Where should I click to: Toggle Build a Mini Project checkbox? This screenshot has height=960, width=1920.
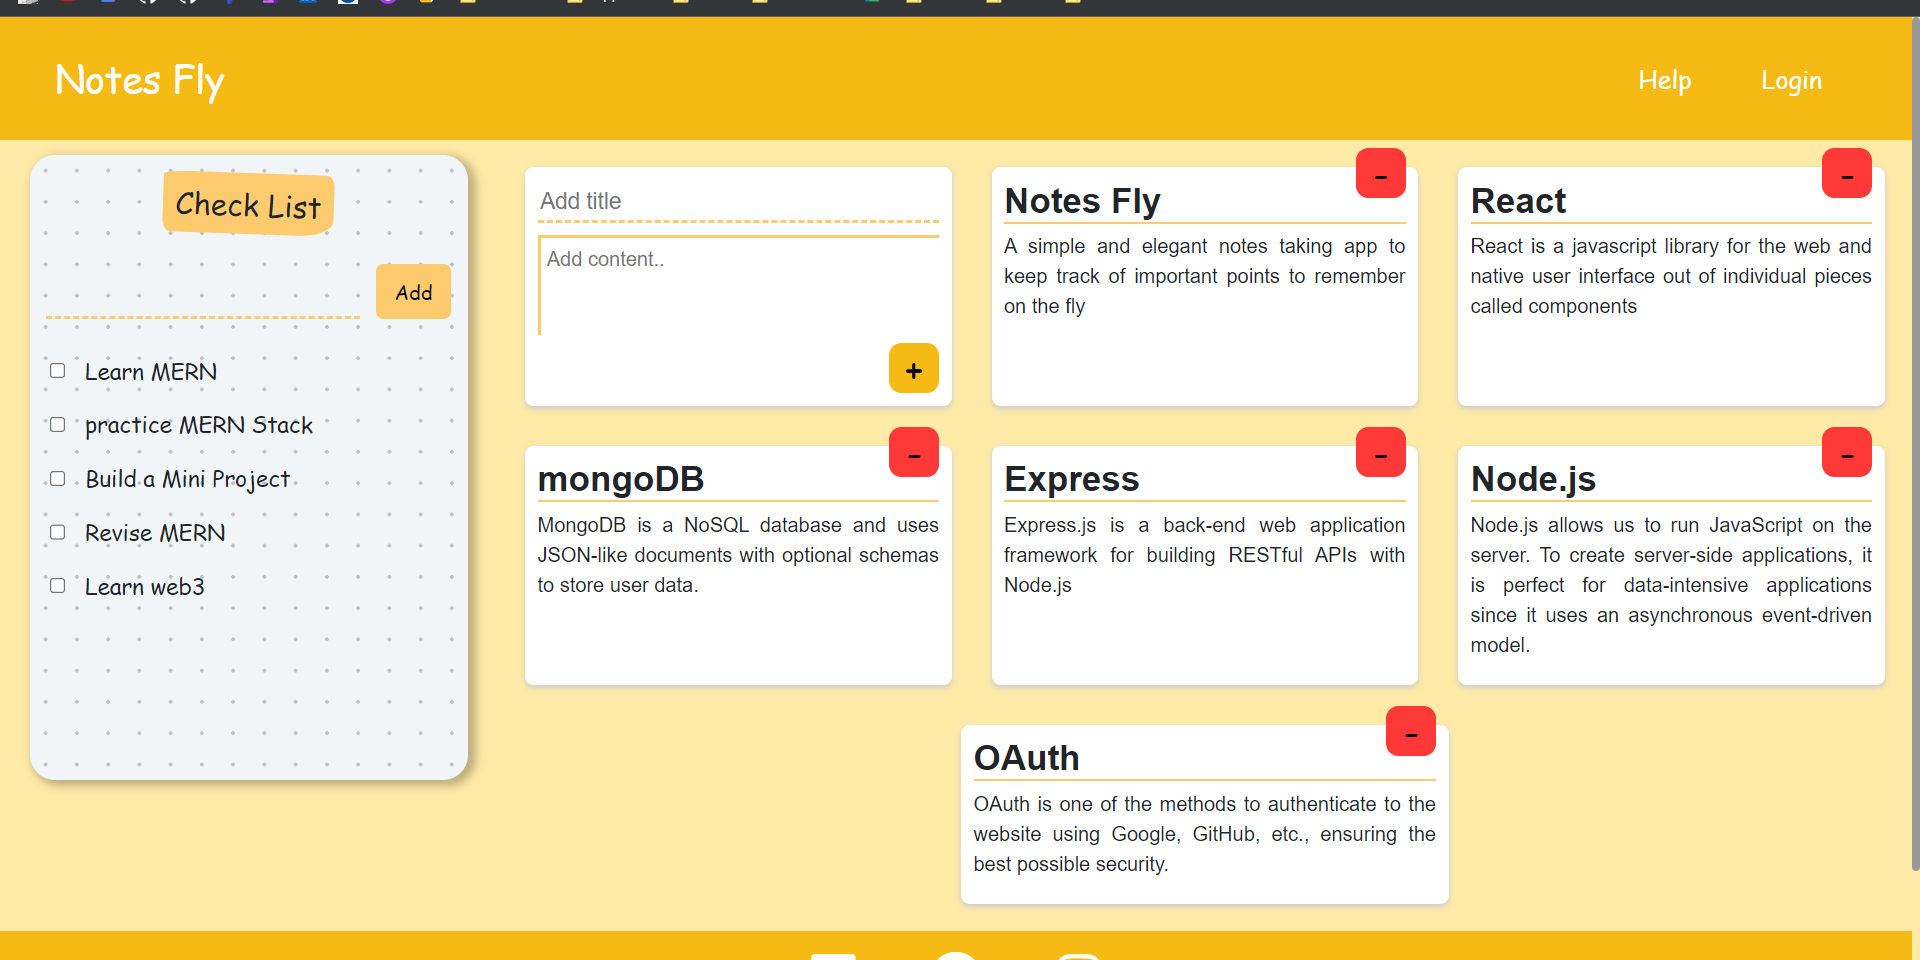58,479
